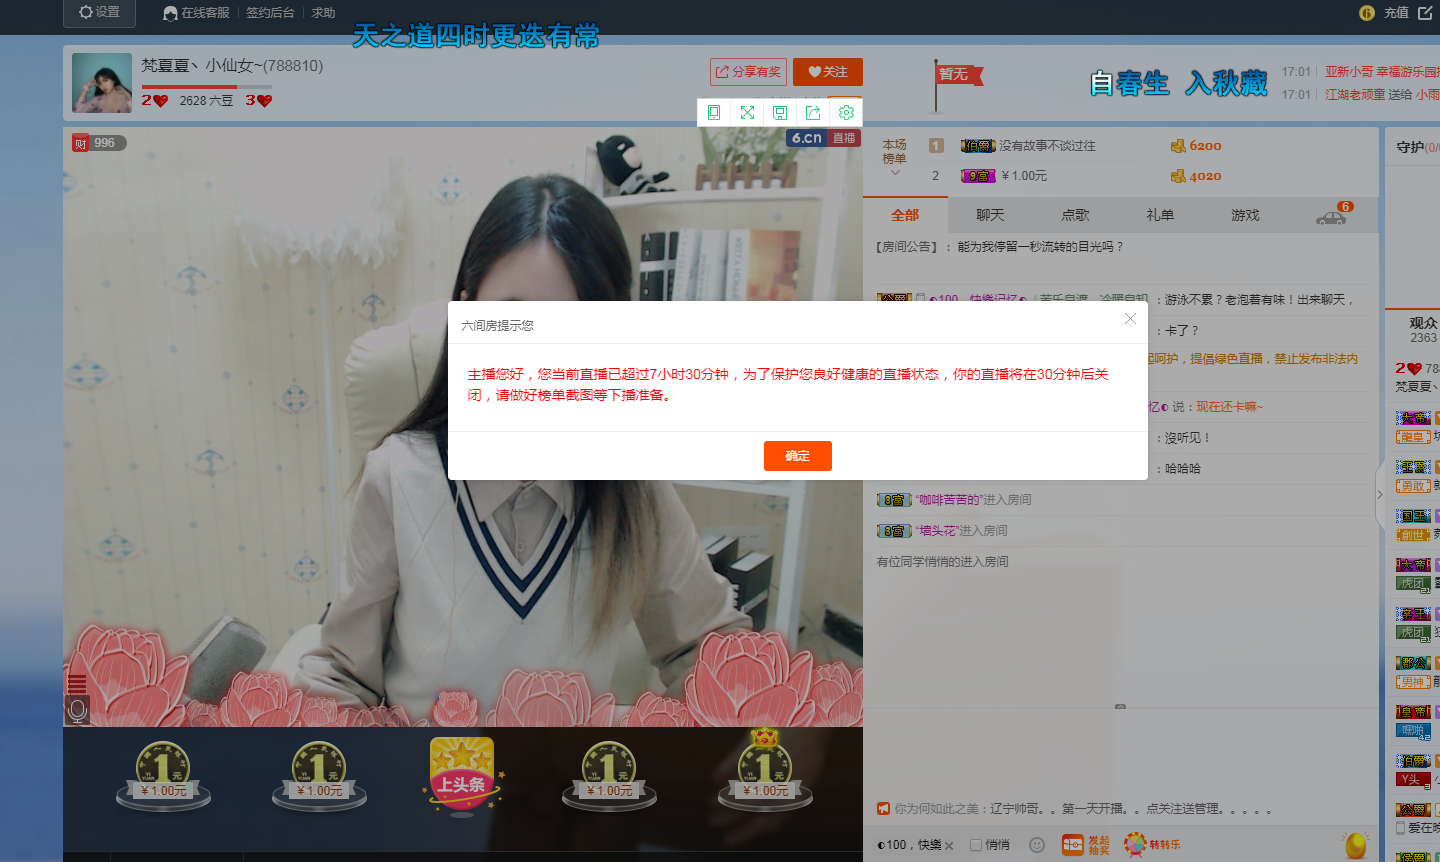The width and height of the screenshot is (1440, 862).
Task: Open the car icon tab with badge 6
Action: tap(1332, 215)
